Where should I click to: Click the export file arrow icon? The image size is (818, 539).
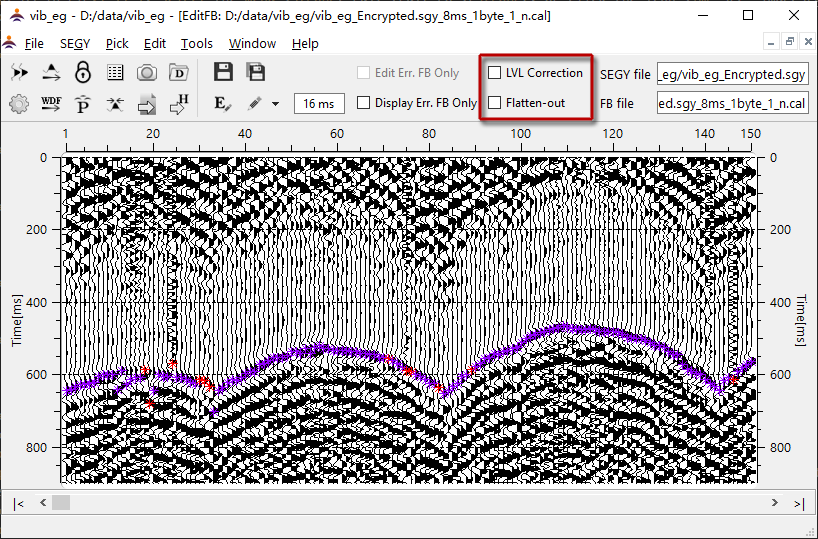point(147,104)
